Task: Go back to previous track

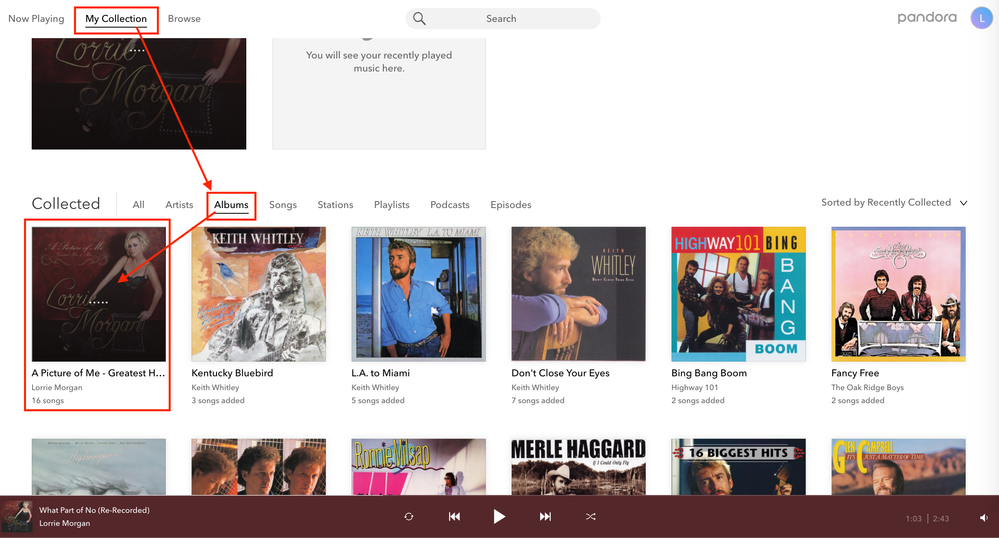Action: (454, 516)
